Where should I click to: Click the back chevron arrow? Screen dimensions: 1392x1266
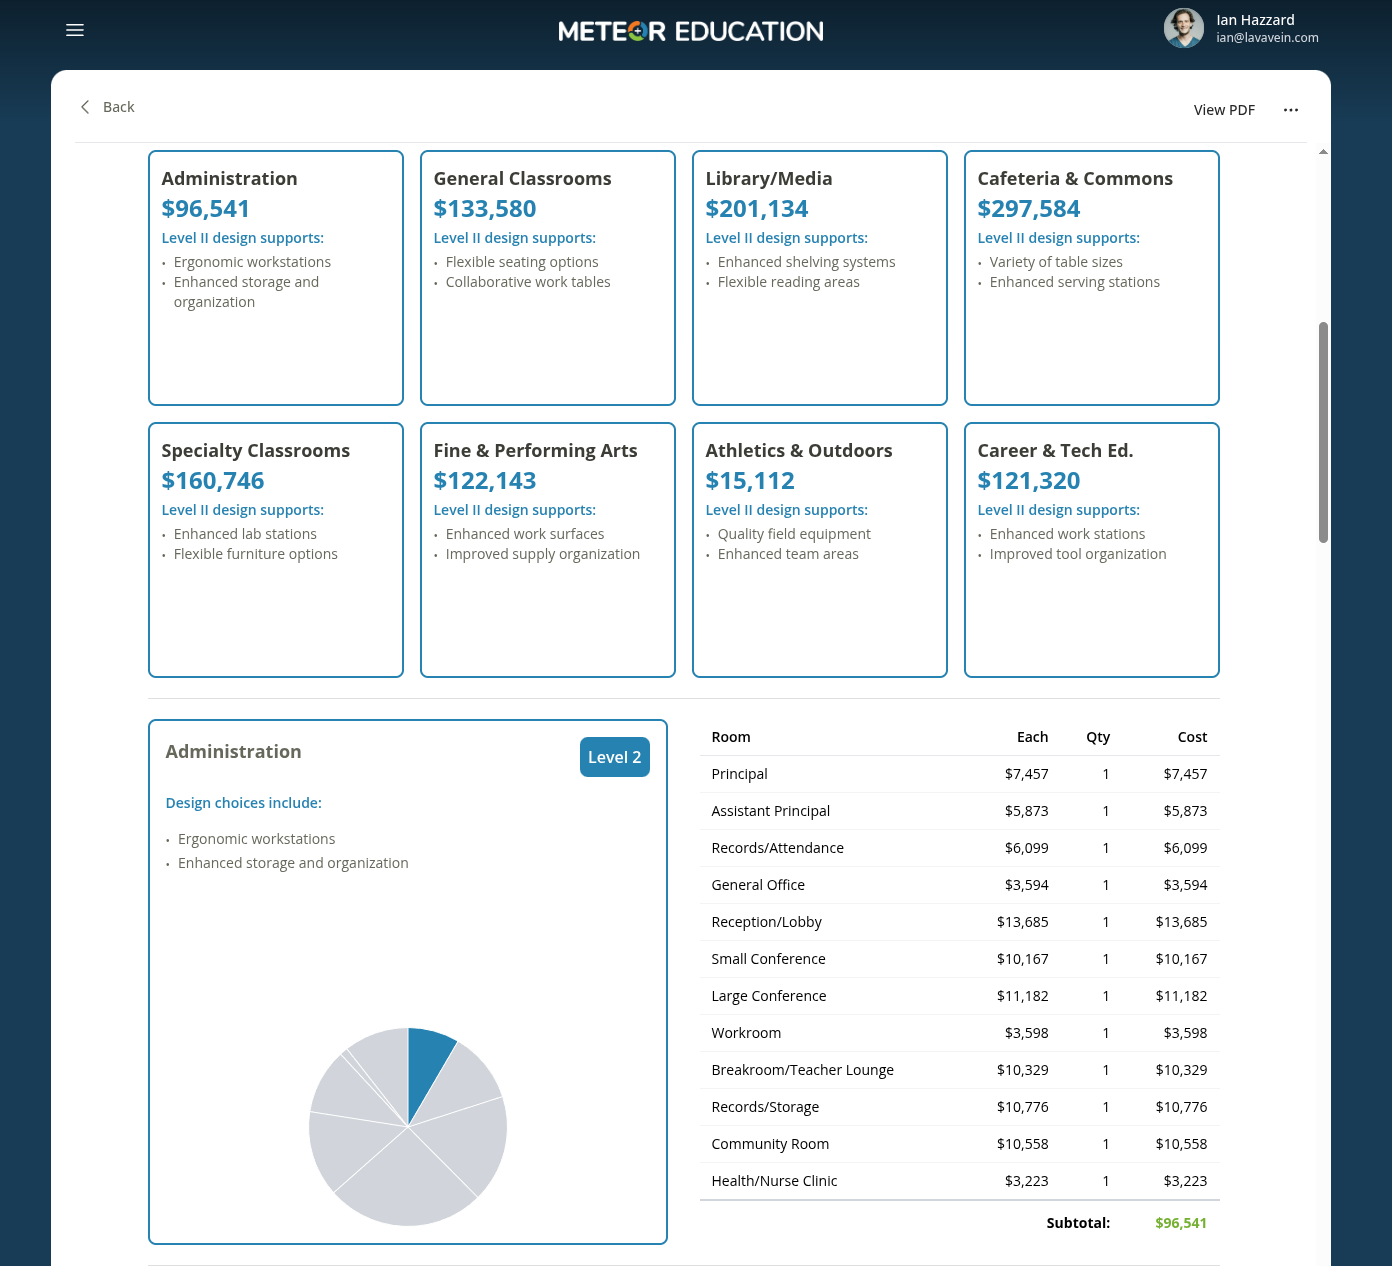[85, 107]
